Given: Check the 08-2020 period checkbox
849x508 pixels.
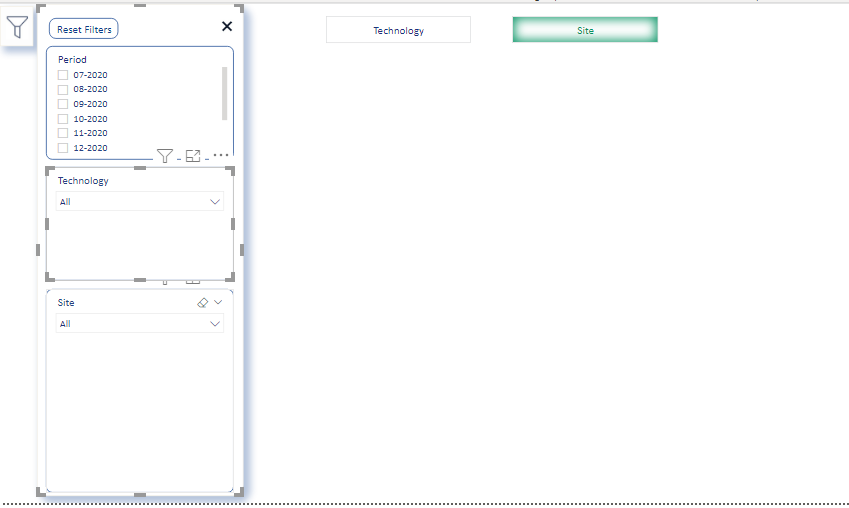Looking at the screenshot, I should pos(63,89).
